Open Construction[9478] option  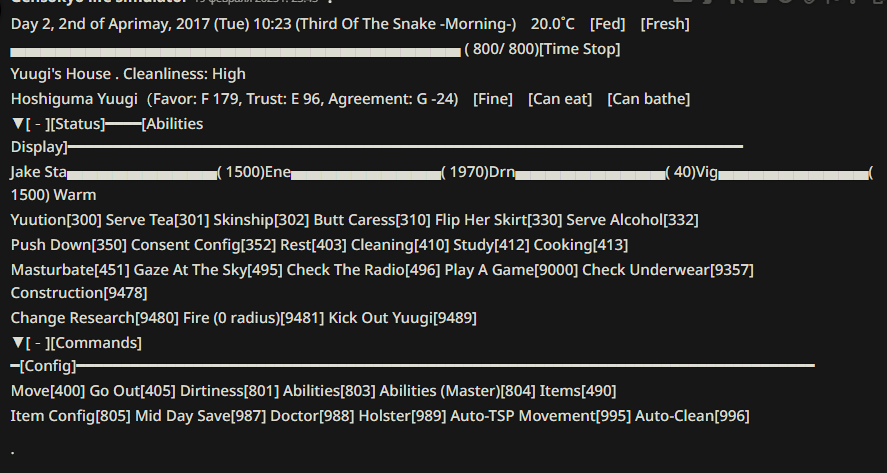click(79, 293)
